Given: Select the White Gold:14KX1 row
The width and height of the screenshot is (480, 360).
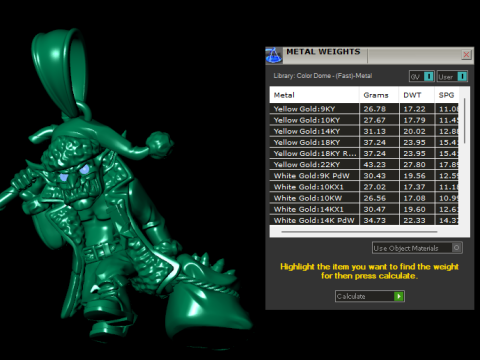Looking at the screenshot, I should point(364,209).
